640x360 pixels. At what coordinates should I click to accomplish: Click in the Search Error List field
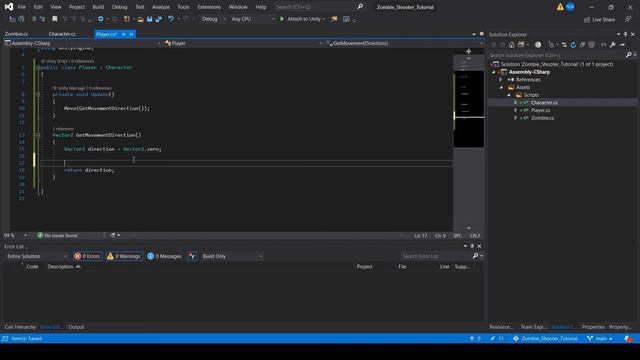[x=436, y=256]
